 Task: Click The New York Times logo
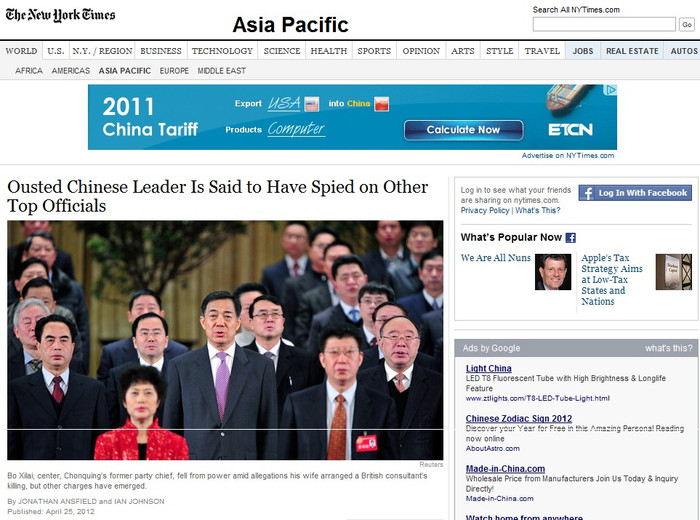coord(60,15)
